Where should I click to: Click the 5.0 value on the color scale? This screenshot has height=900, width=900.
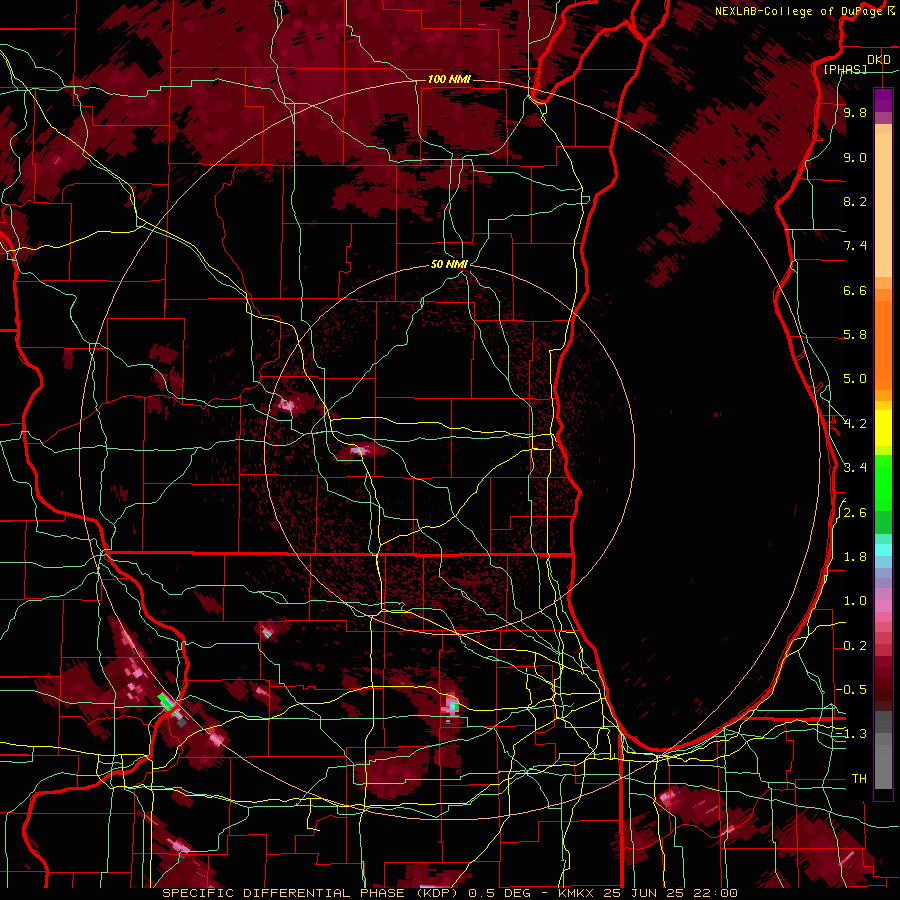tap(855, 379)
